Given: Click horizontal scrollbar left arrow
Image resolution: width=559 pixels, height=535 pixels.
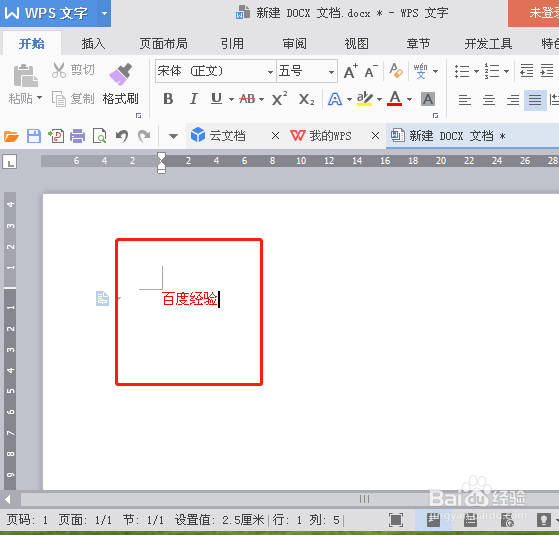Looking at the screenshot, I should pyautogui.click(x=7, y=499).
